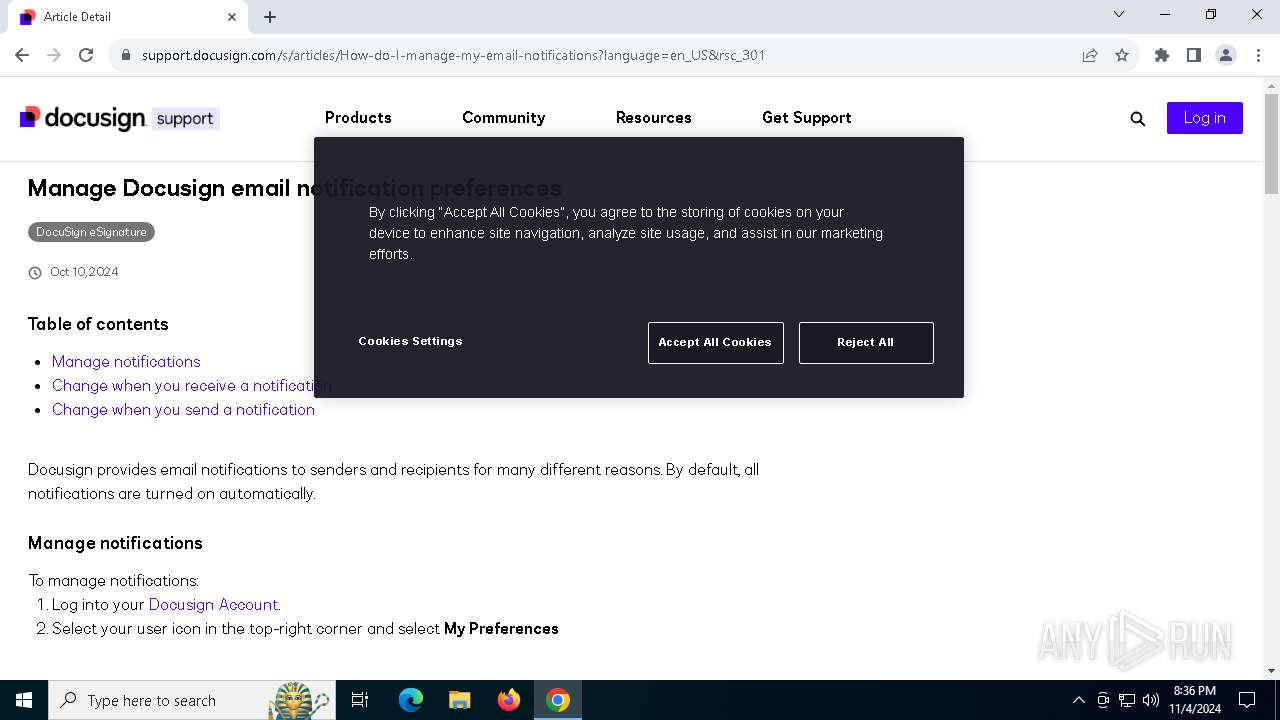Open the Products menu
This screenshot has width=1280, height=720.
358,118
